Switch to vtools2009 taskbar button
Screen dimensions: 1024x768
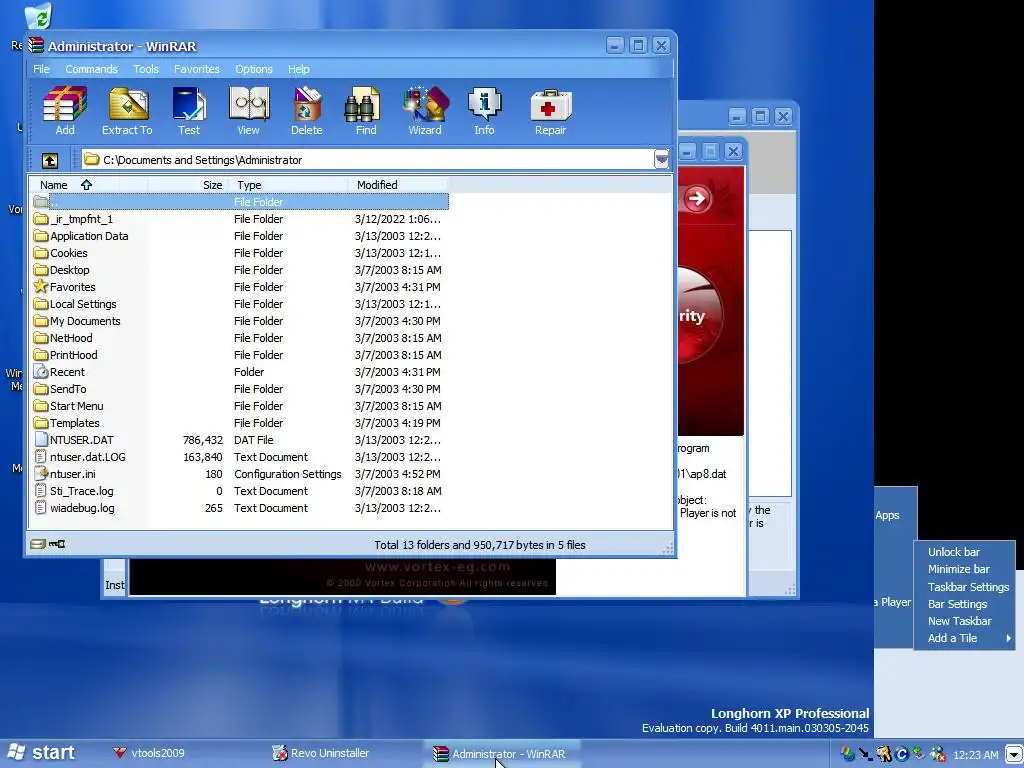148,753
